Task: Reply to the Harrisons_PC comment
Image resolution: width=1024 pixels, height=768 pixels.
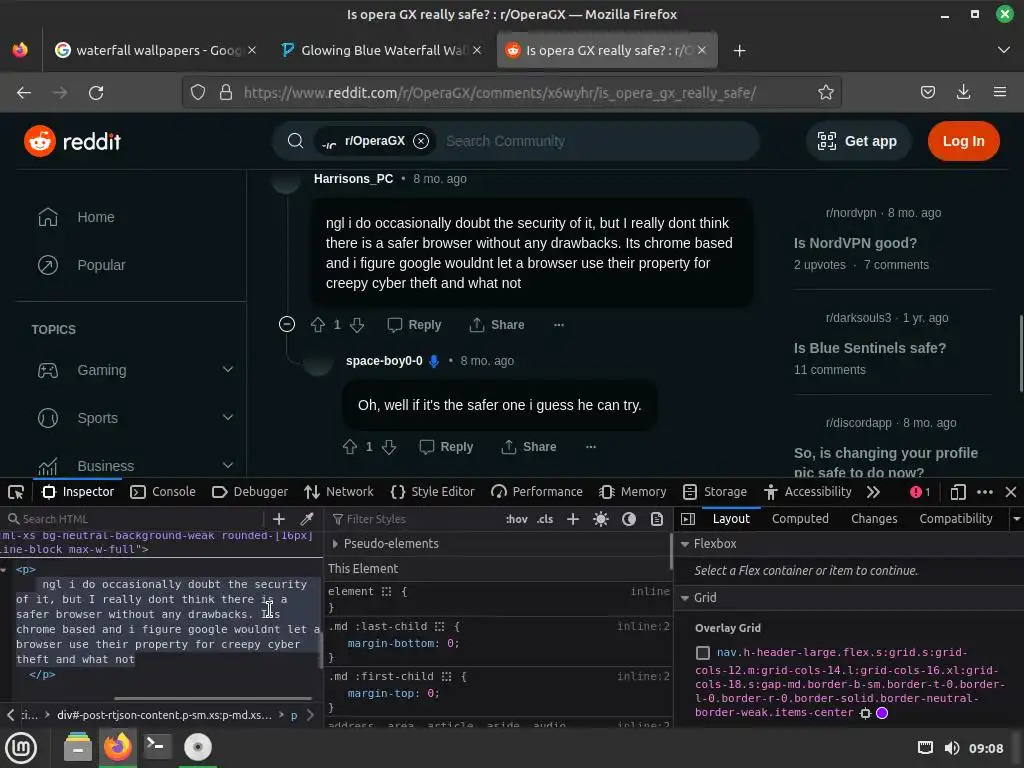Action: (414, 325)
